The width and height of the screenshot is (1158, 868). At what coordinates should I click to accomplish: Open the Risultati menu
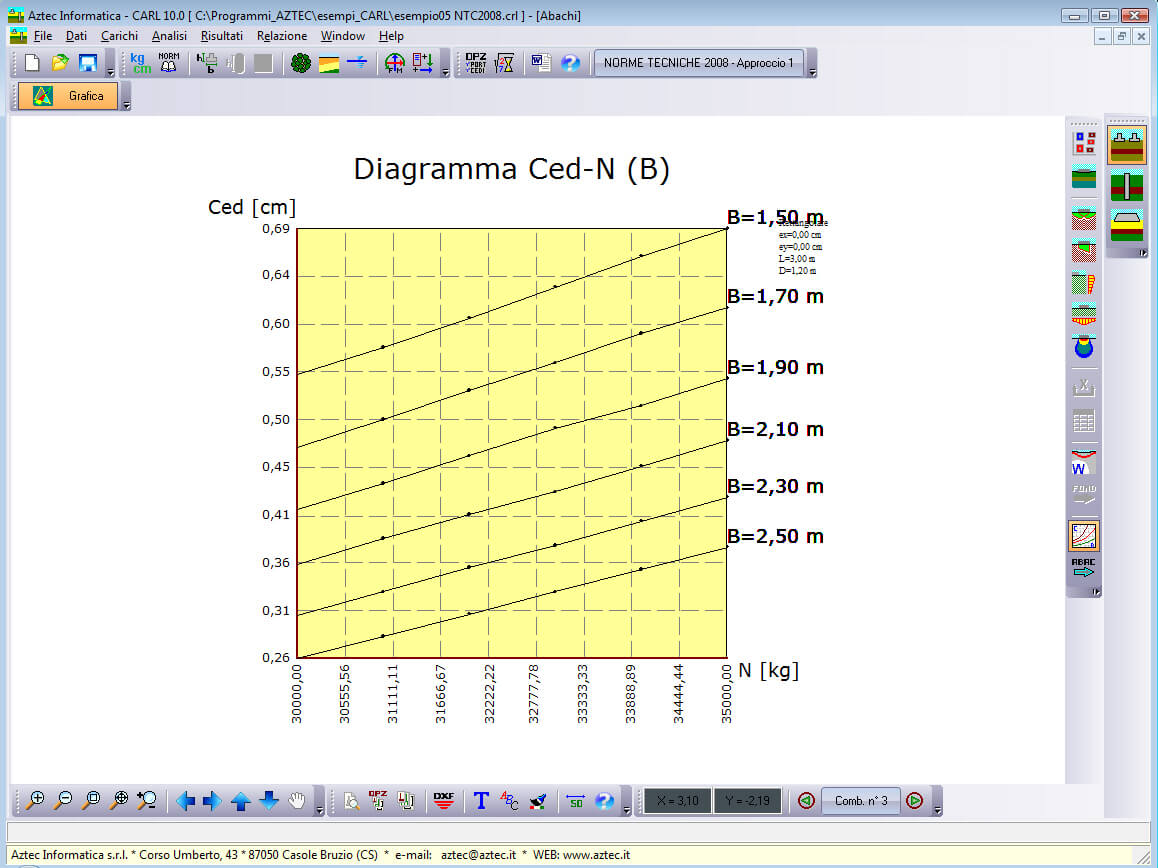(x=221, y=36)
